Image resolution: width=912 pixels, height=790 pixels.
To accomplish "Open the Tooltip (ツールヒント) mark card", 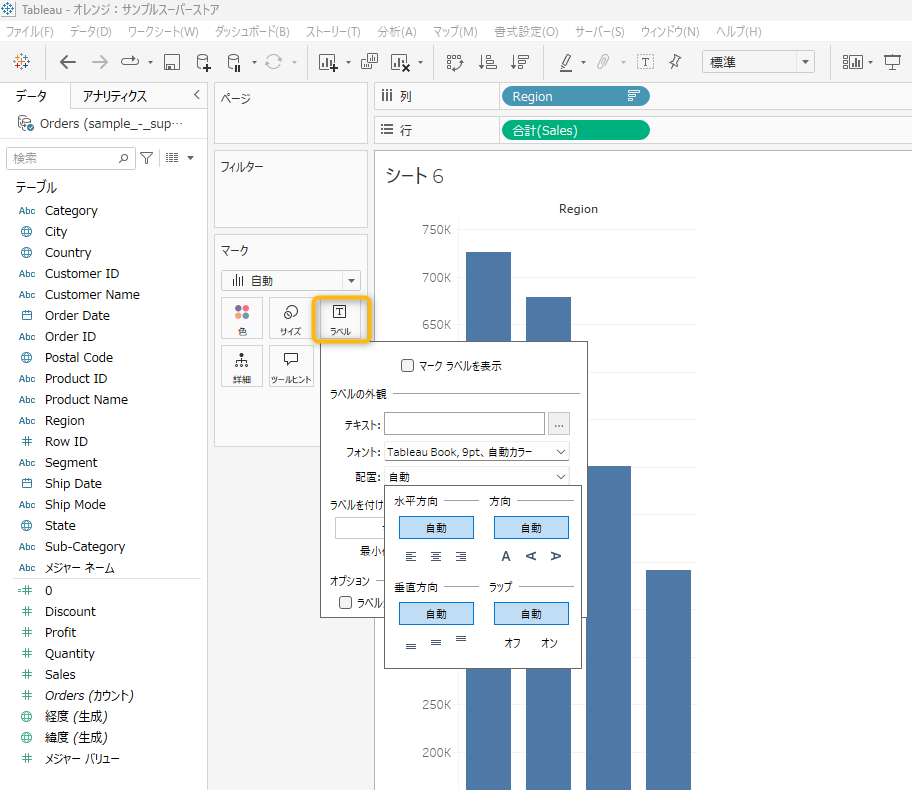I will pyautogui.click(x=290, y=366).
